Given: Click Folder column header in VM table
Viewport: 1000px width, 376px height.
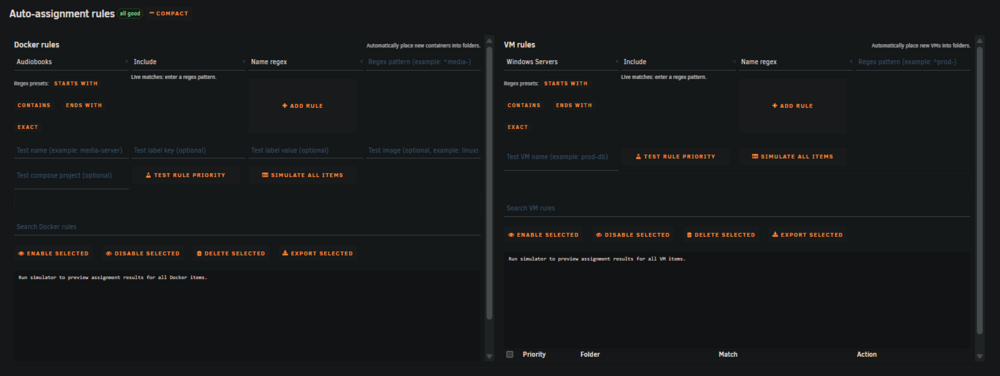Looking at the screenshot, I should [x=590, y=354].
